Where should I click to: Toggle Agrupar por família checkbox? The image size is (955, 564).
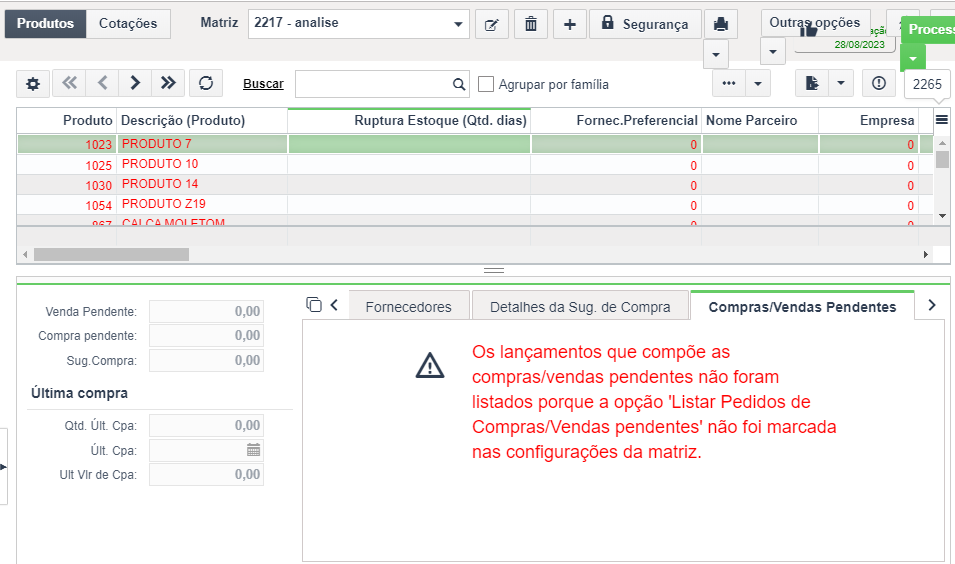coord(486,84)
